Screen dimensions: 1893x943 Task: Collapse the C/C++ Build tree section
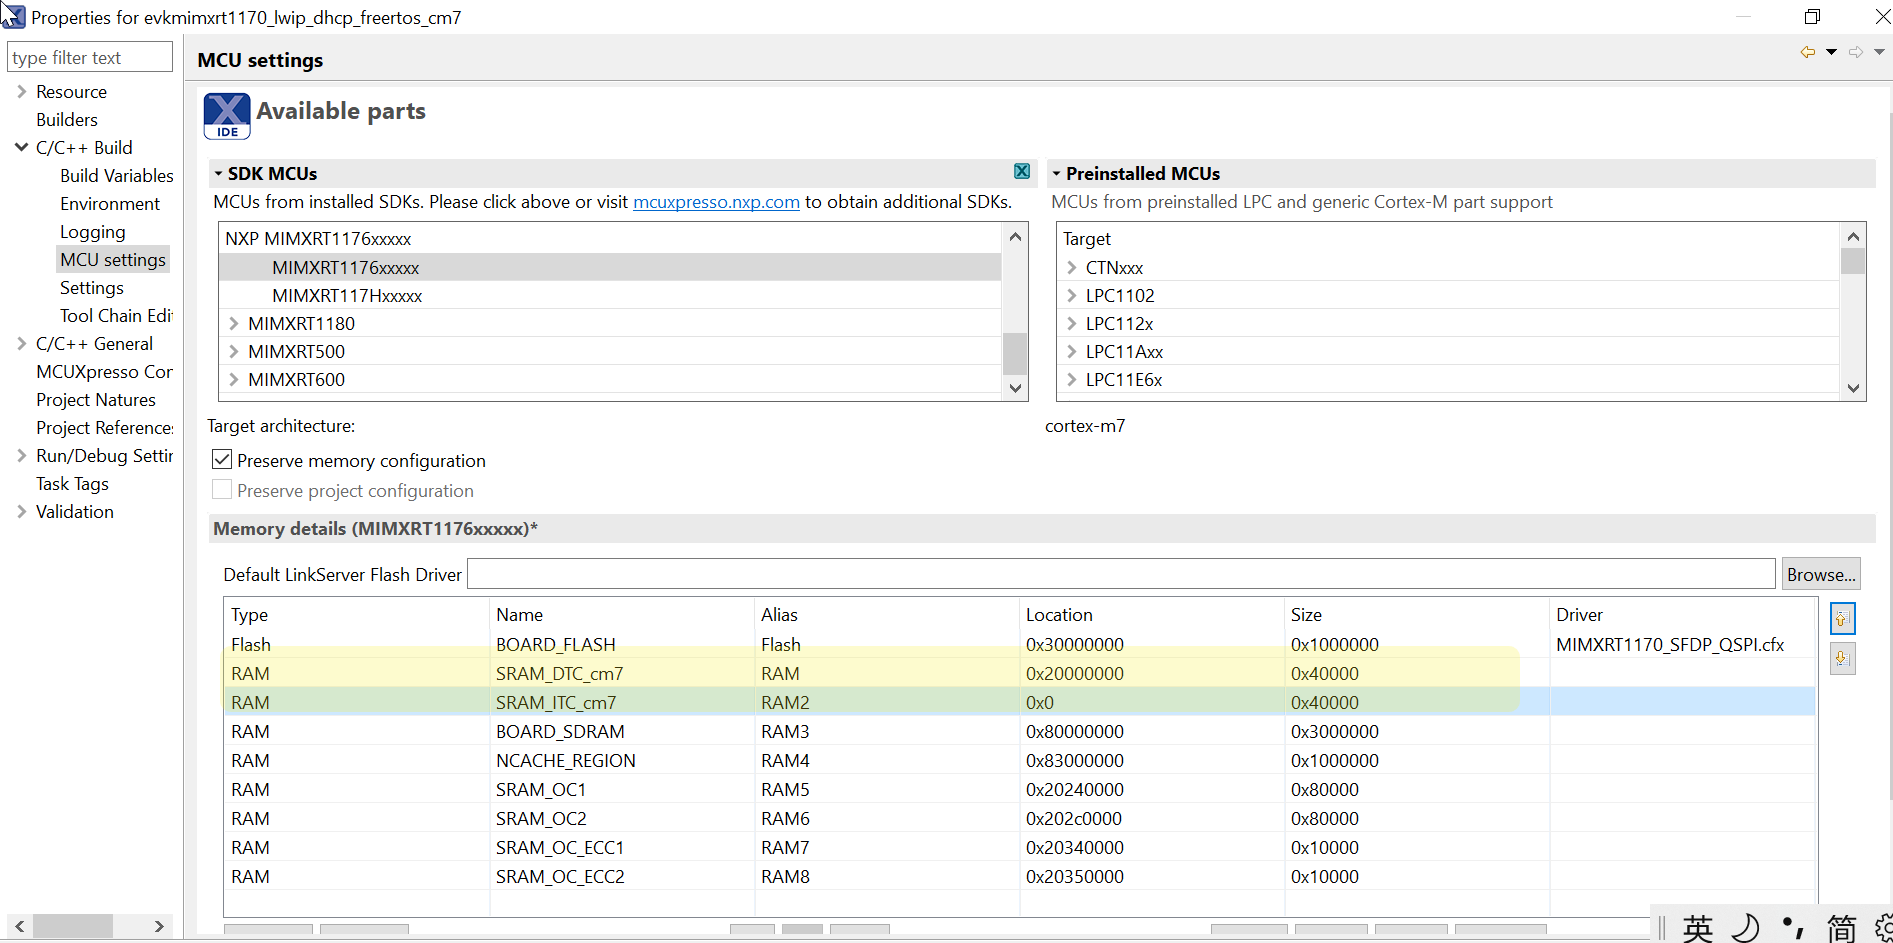[21, 147]
